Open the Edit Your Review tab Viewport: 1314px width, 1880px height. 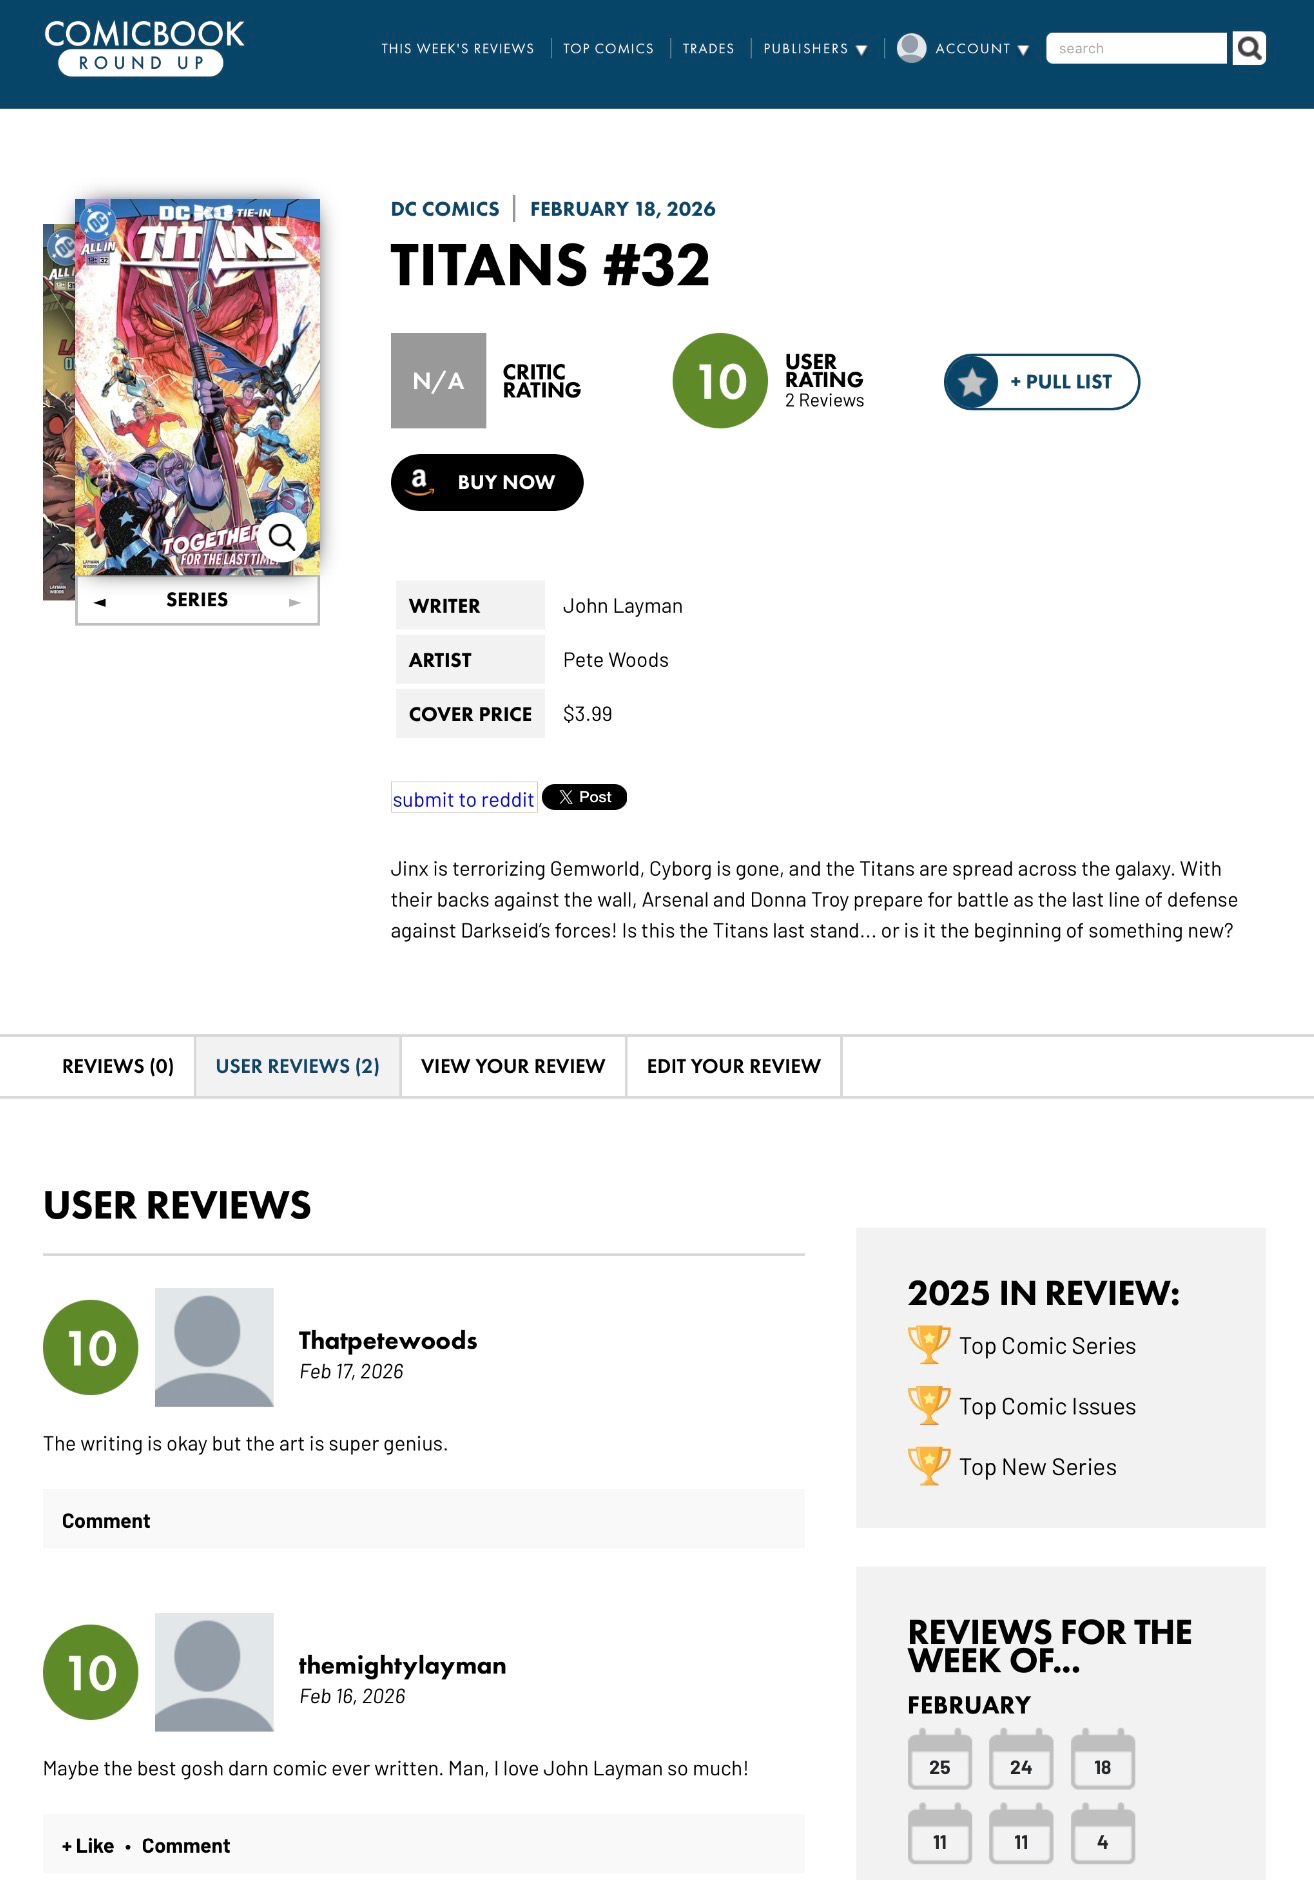pos(733,1066)
